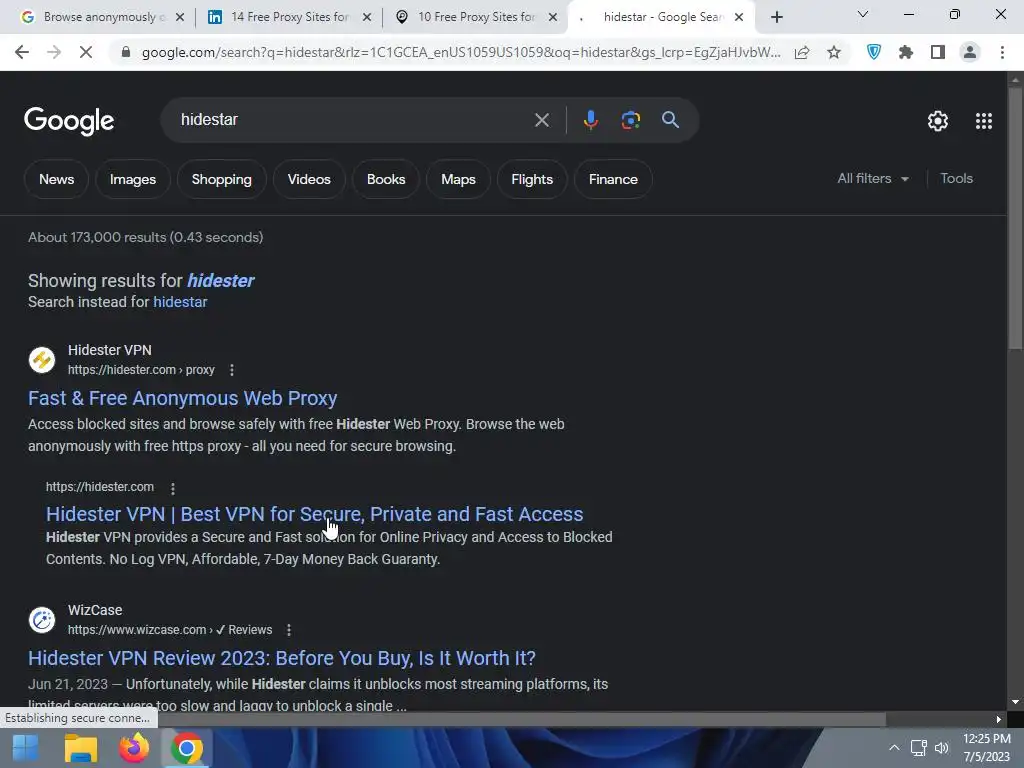The width and height of the screenshot is (1024, 768).
Task: Open Hidester VPN Best VPN result
Action: coord(314,514)
